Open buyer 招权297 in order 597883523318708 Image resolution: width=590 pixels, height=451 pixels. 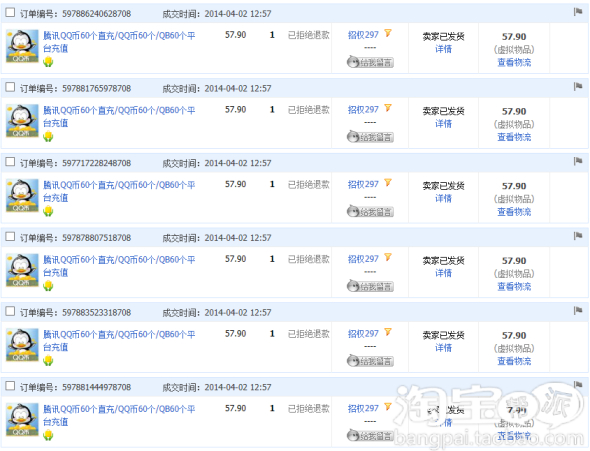coord(363,334)
